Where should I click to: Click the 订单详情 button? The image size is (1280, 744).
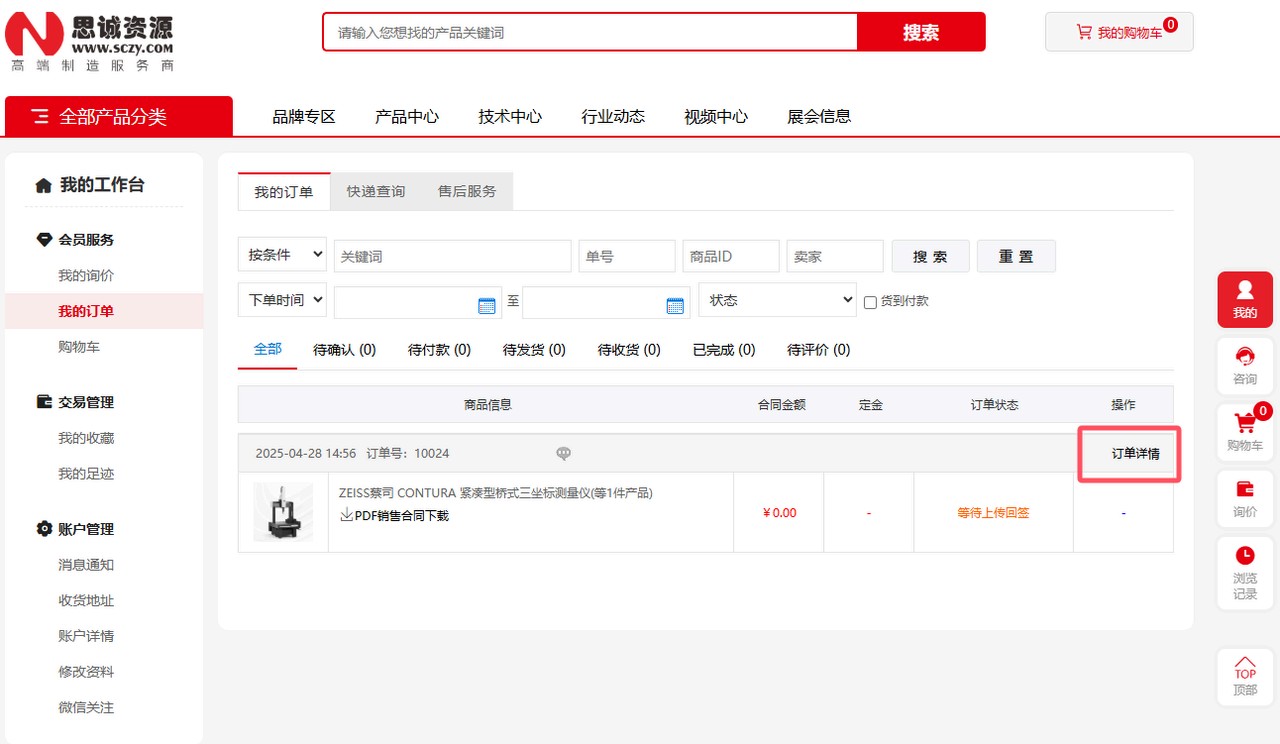pyautogui.click(x=1135, y=454)
